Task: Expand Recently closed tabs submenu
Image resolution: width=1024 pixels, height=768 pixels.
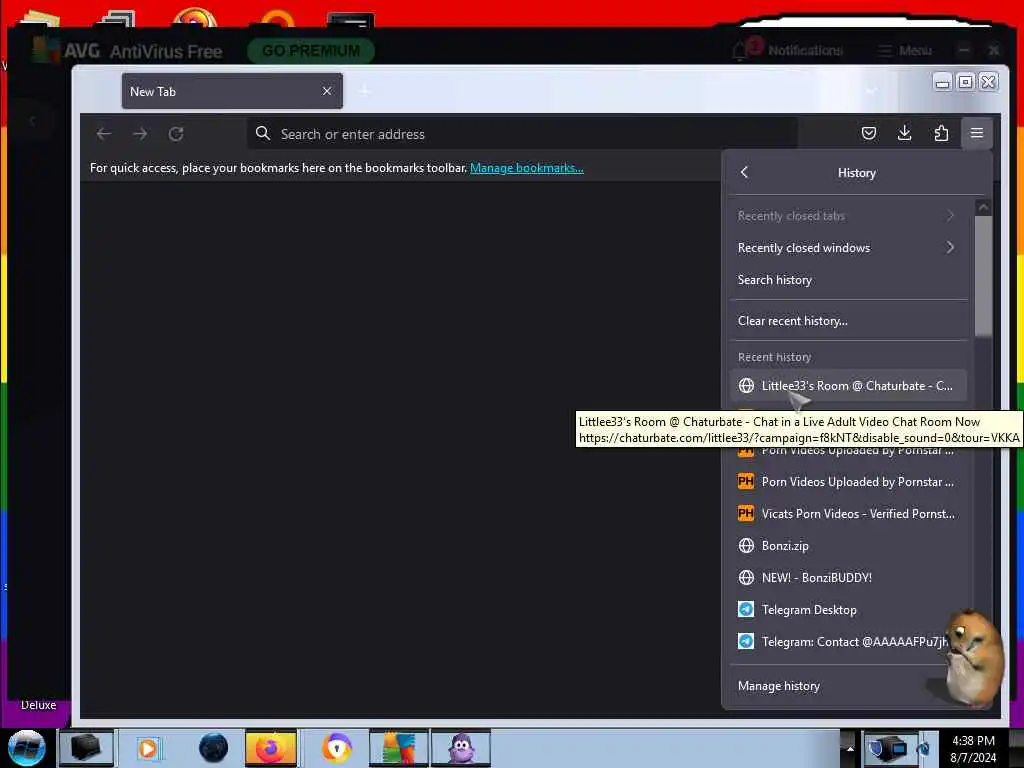Action: tap(848, 216)
